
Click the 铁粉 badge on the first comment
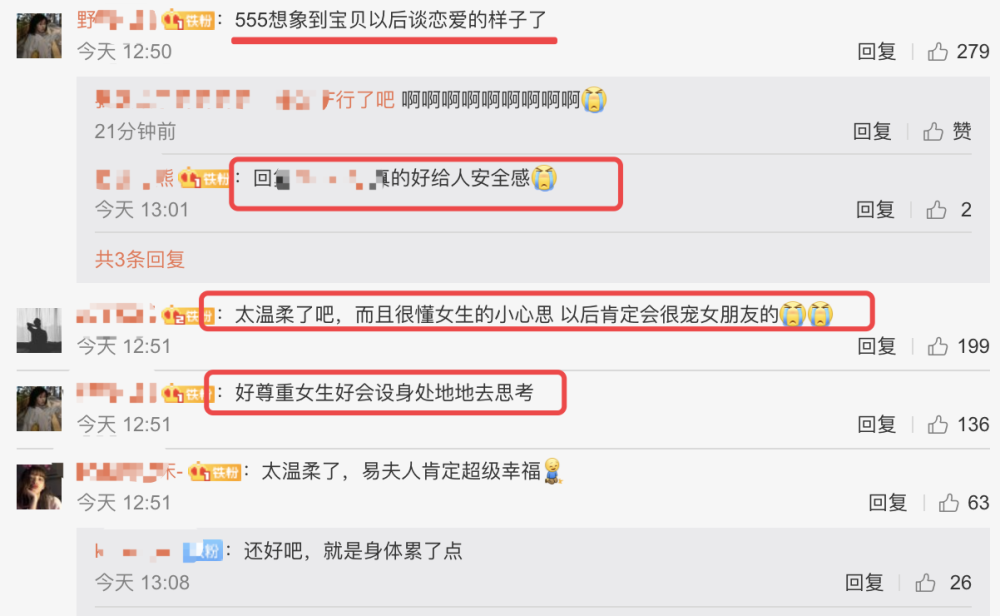188,20
